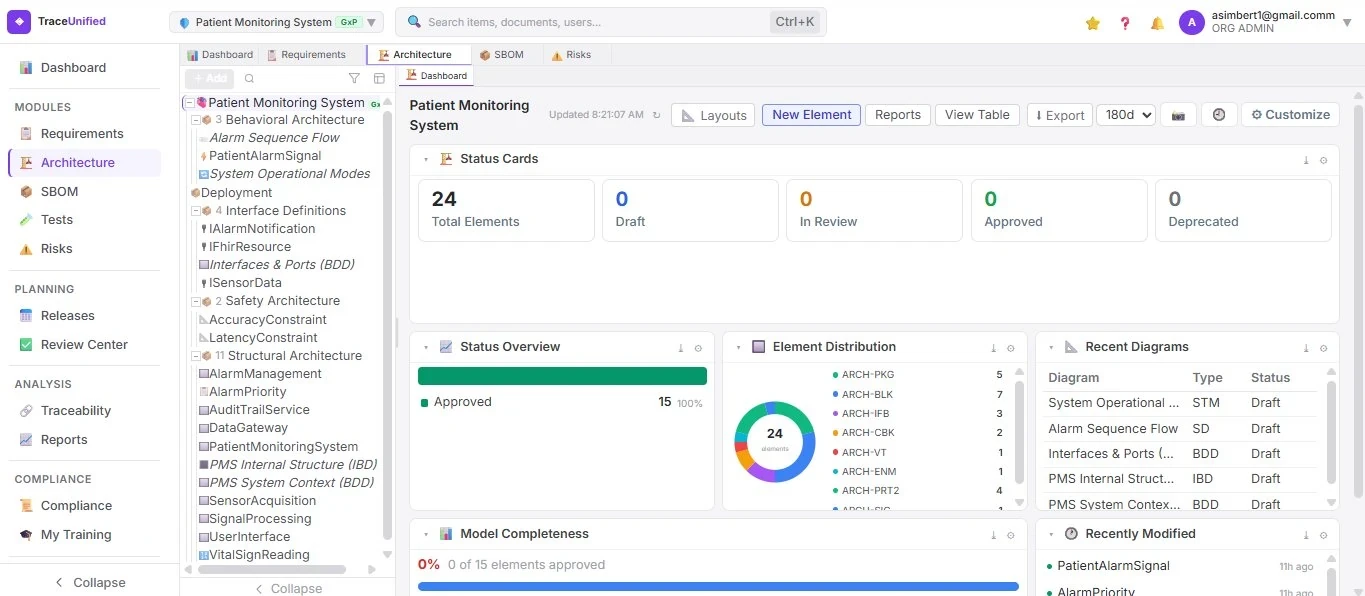The height and width of the screenshot is (596, 1365).
Task: Switch to the Risks top tab
Action: point(571,55)
